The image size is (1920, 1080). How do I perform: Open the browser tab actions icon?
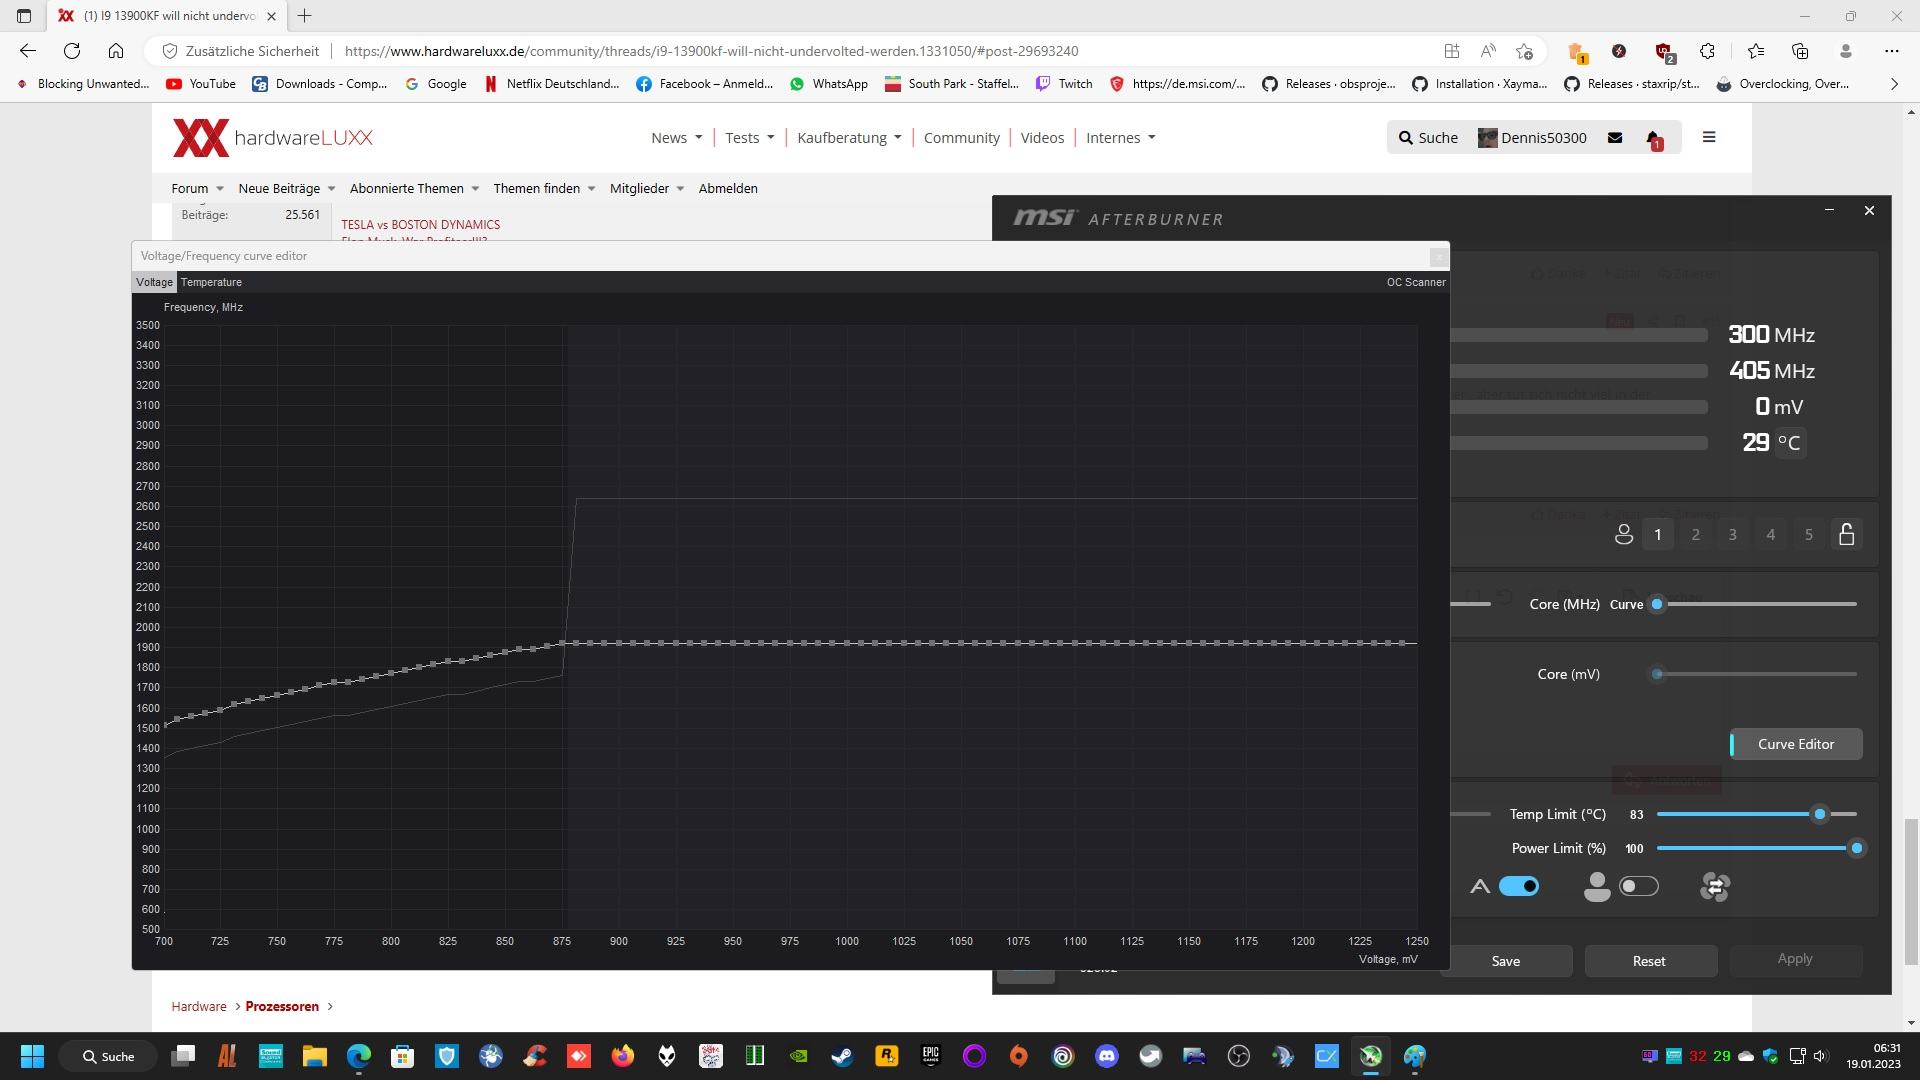coord(24,16)
